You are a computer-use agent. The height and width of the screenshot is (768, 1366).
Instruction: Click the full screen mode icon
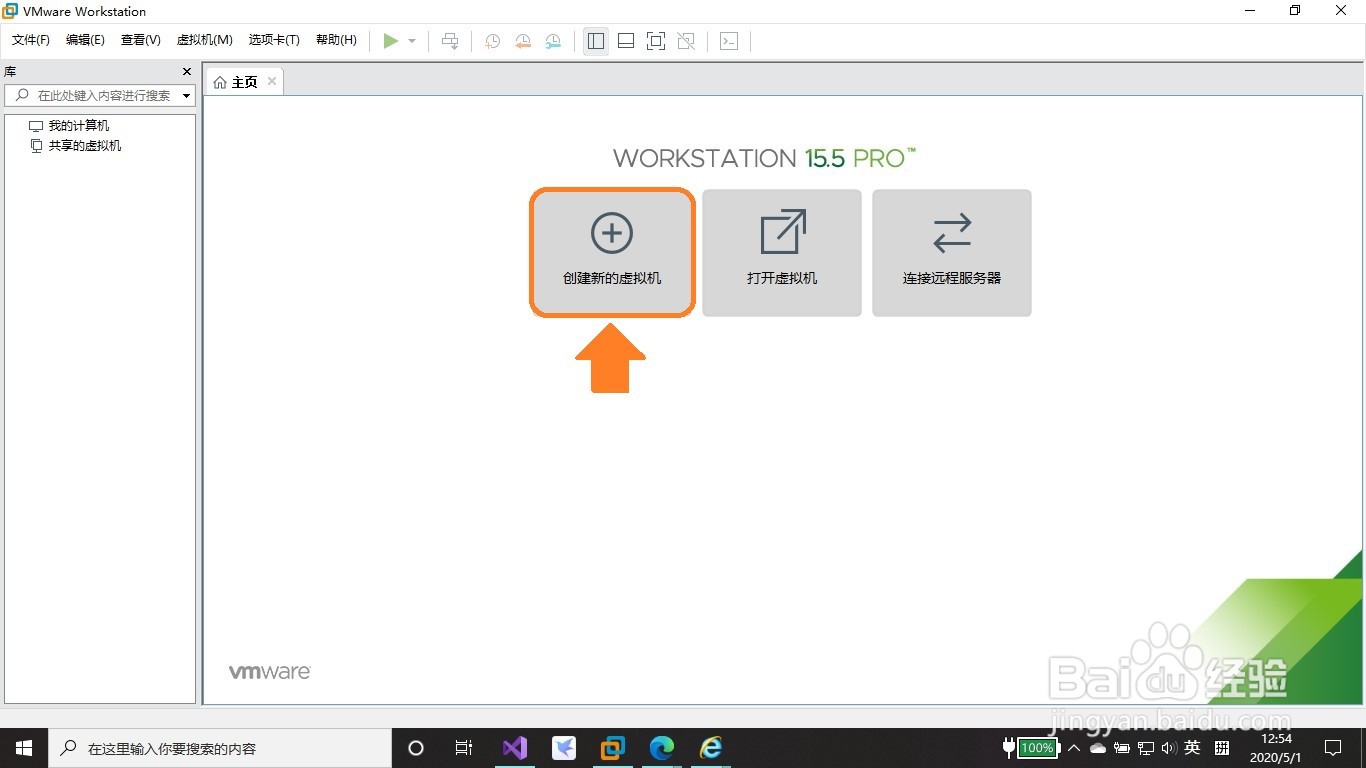coord(656,41)
